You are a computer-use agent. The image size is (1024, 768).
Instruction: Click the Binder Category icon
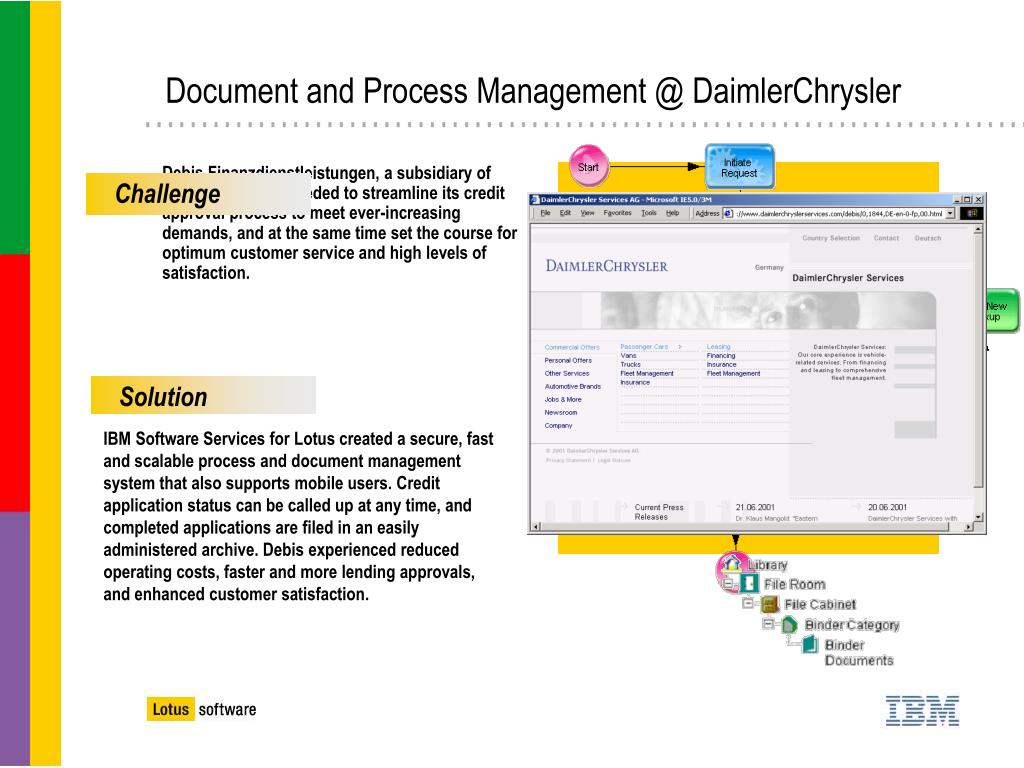click(x=789, y=624)
